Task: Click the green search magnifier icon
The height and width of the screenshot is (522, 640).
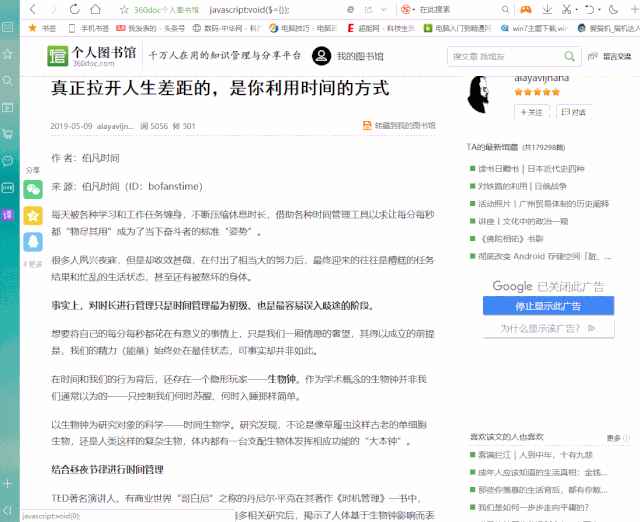Action: pos(569,56)
